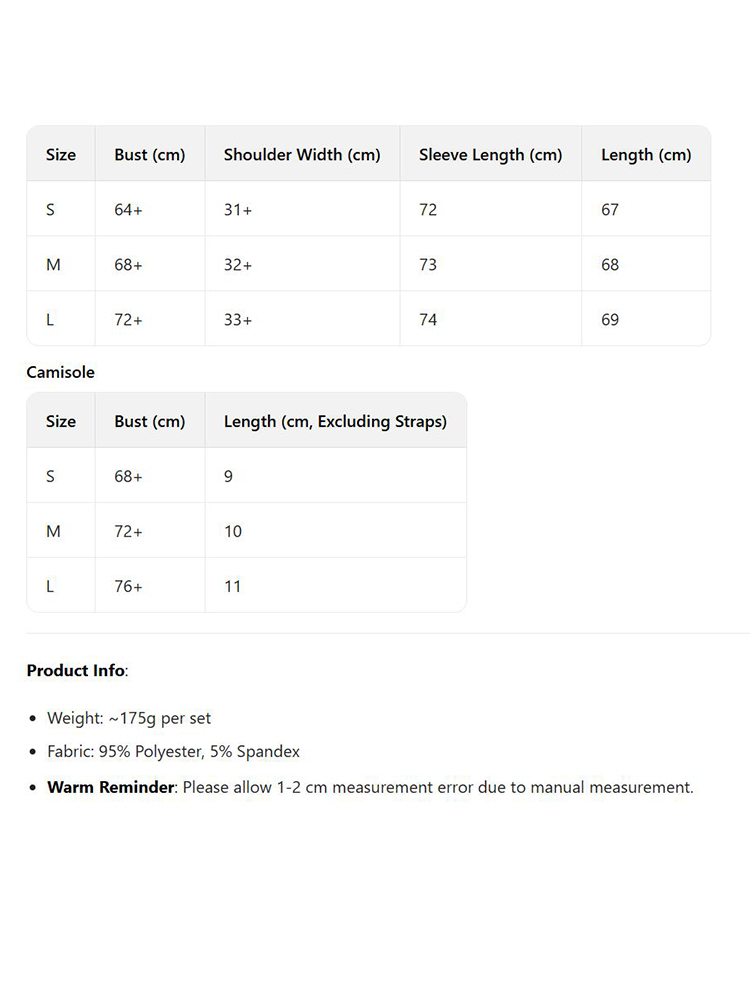Image resolution: width=750 pixels, height=1000 pixels.
Task: Select the Bust (cm) header in top table
Action: [x=149, y=155]
